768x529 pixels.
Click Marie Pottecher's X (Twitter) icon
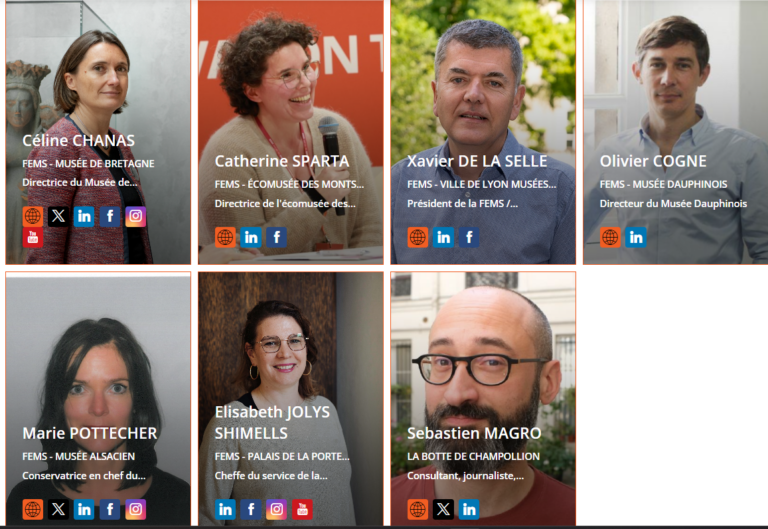(x=58, y=509)
